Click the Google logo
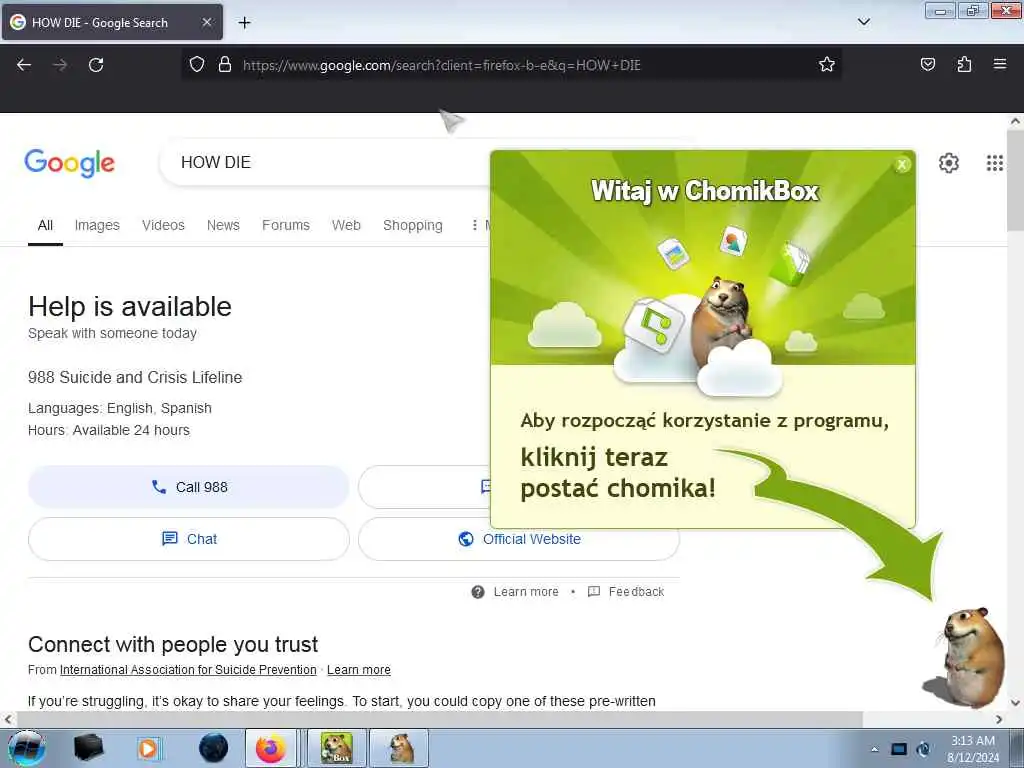This screenshot has width=1024, height=768. [x=69, y=163]
